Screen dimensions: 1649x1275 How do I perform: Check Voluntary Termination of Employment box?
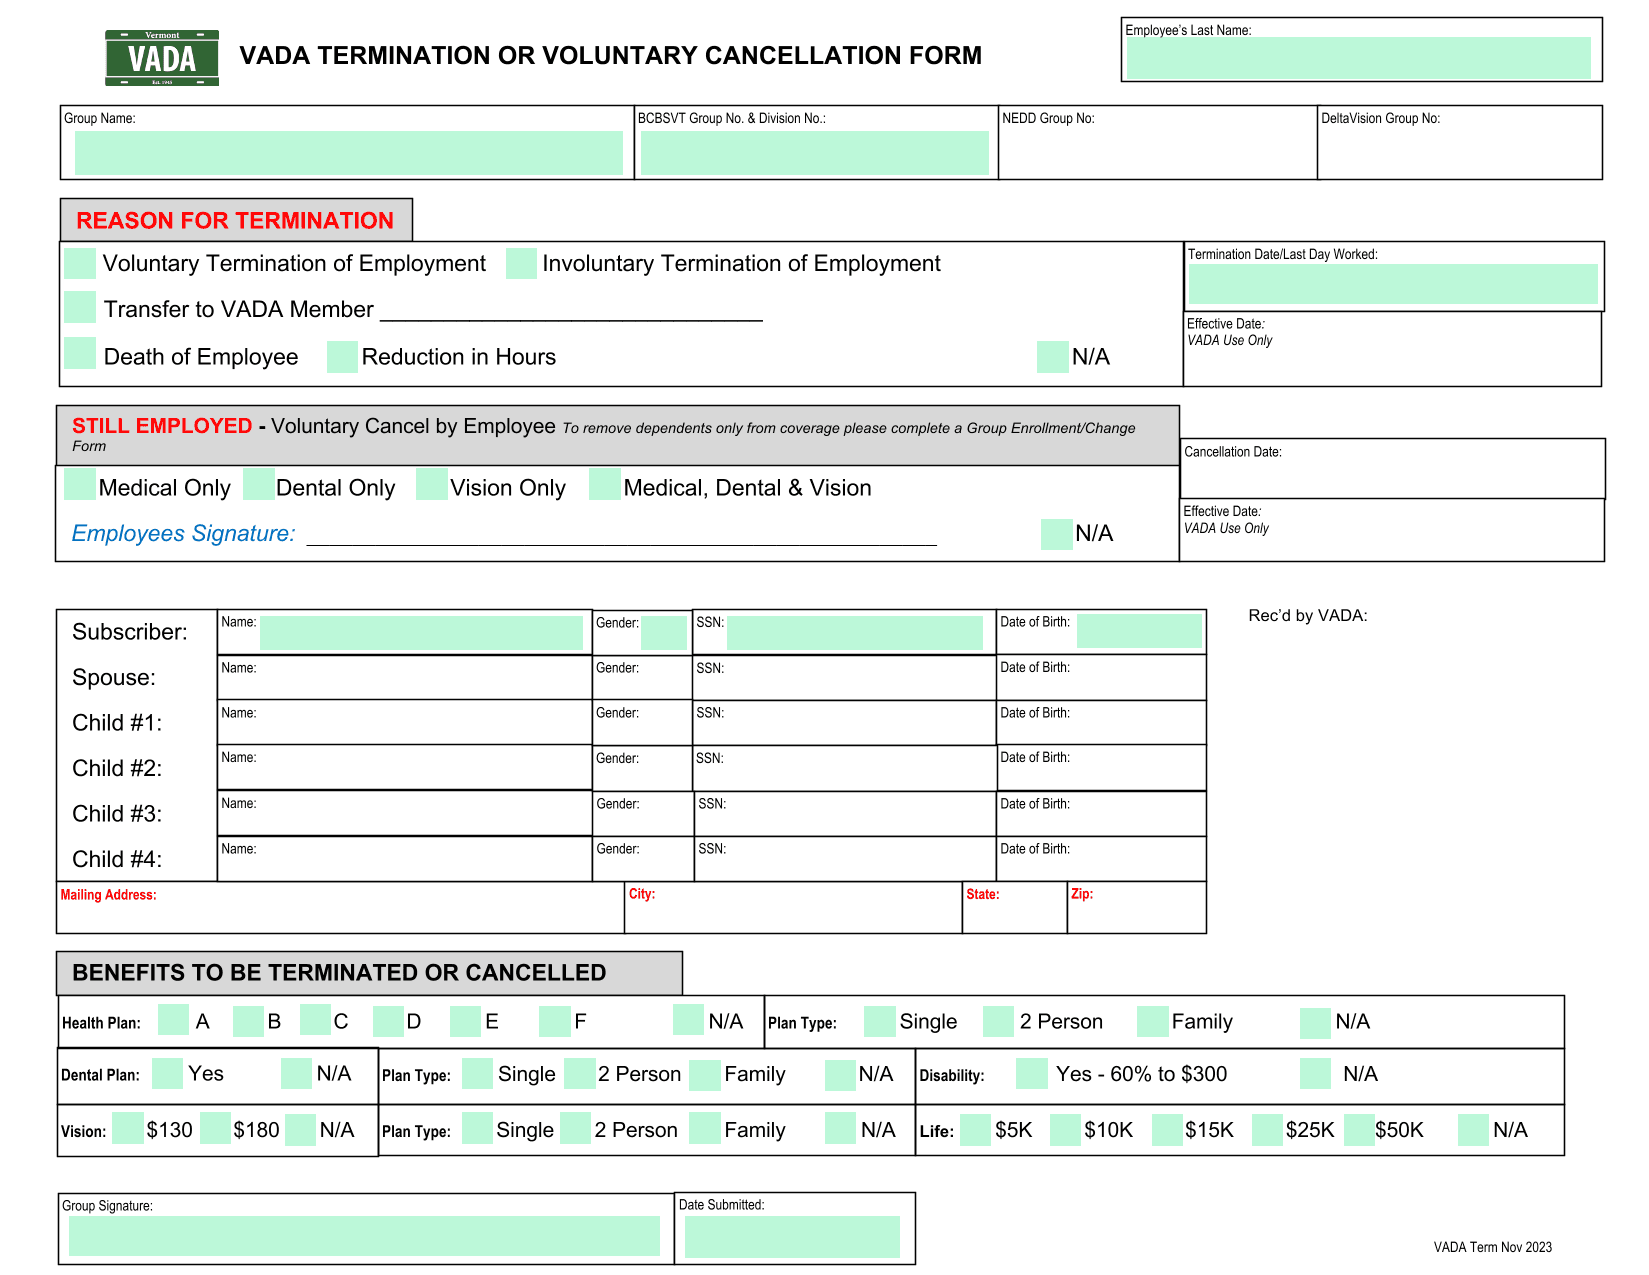point(80,264)
